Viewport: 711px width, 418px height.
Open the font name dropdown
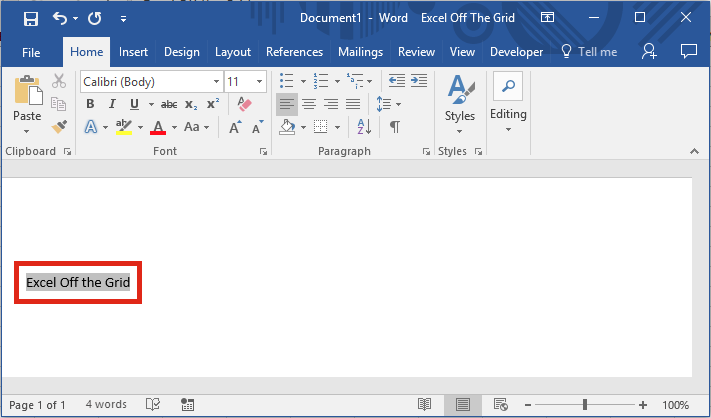click(x=216, y=82)
